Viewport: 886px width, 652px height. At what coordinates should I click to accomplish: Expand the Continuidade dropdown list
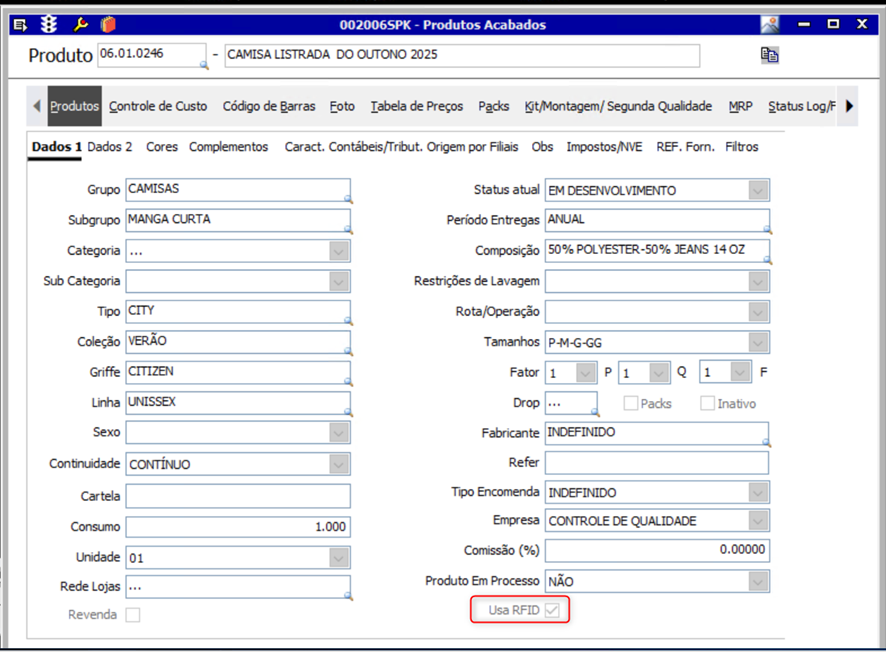[340, 464]
